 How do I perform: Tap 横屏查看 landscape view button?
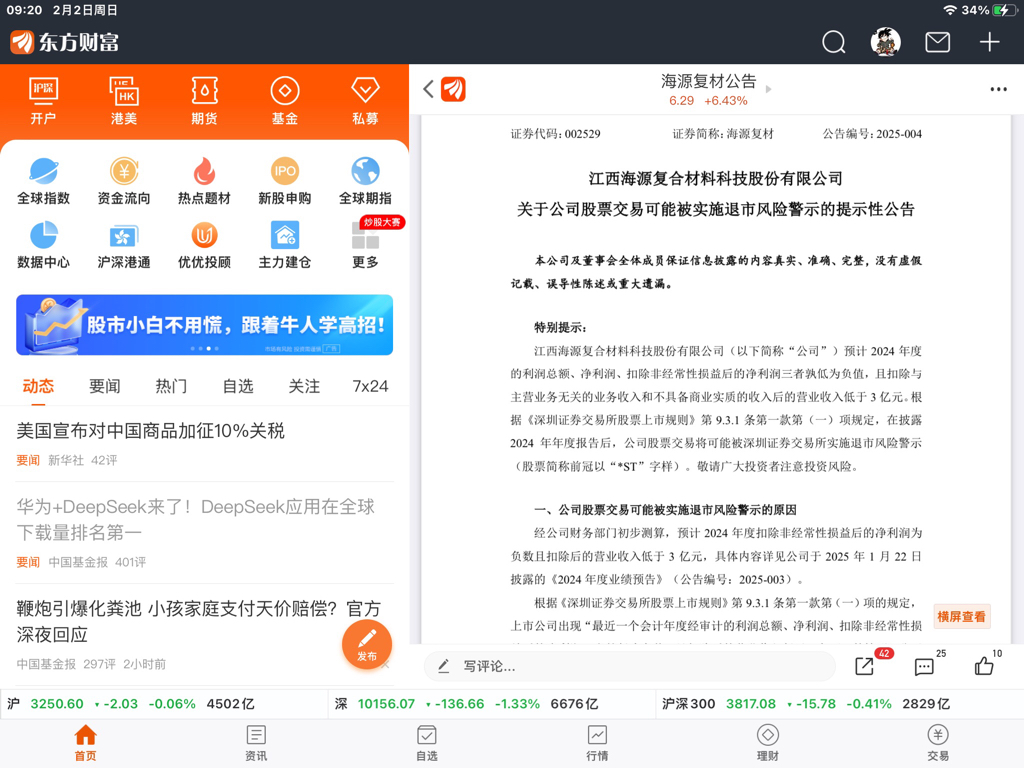coord(961,616)
